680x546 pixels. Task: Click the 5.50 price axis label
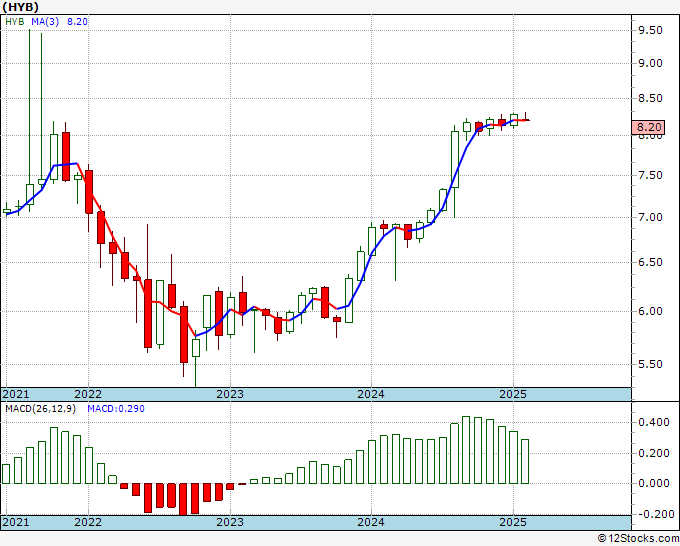point(650,364)
